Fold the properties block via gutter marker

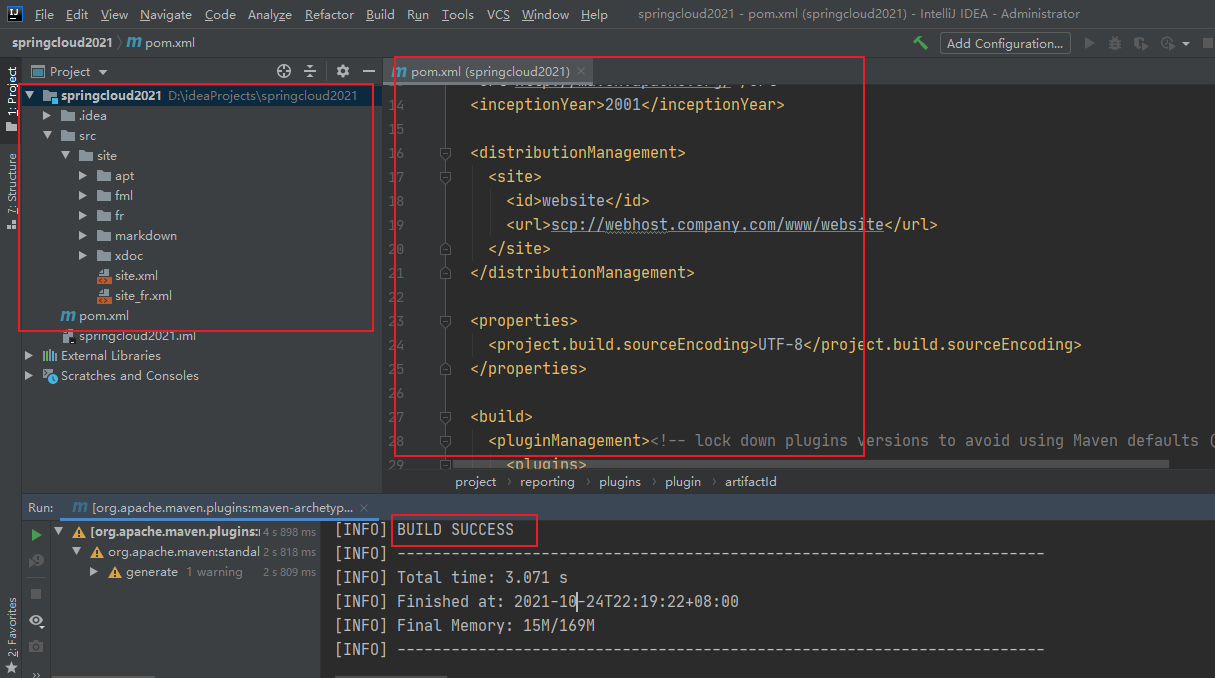click(x=445, y=321)
